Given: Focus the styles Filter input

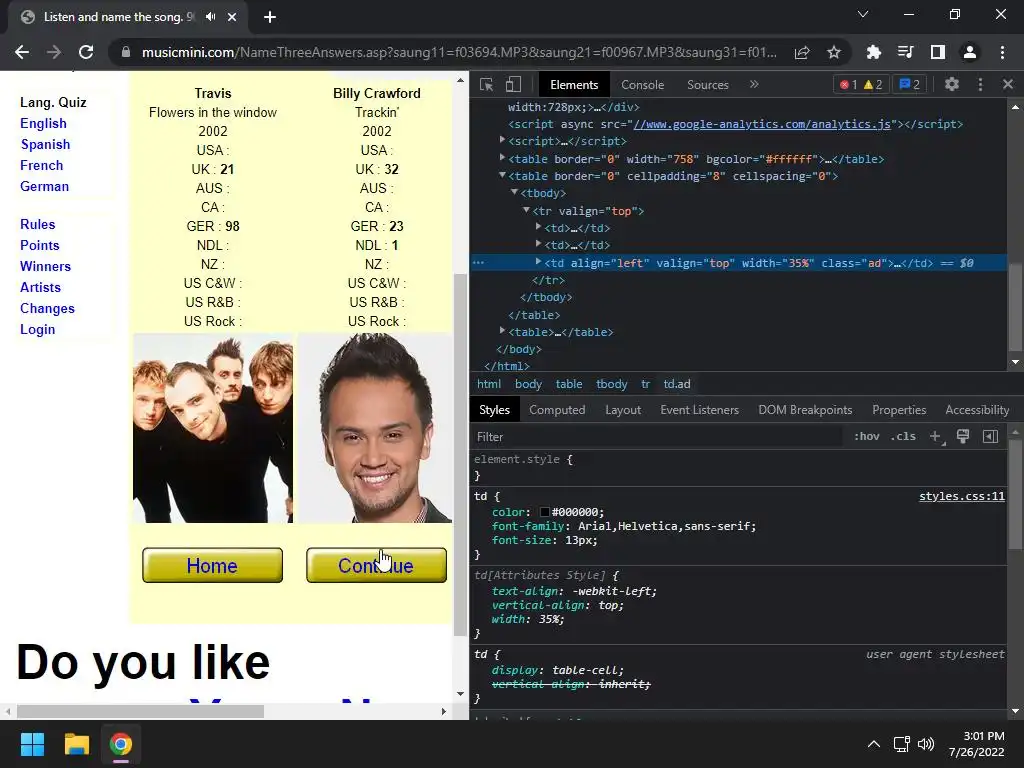Looking at the screenshot, I should 656,436.
